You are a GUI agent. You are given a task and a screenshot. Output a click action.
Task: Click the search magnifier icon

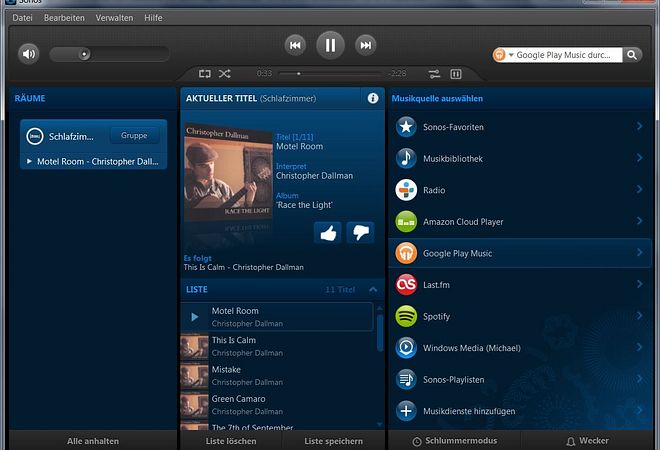632,55
